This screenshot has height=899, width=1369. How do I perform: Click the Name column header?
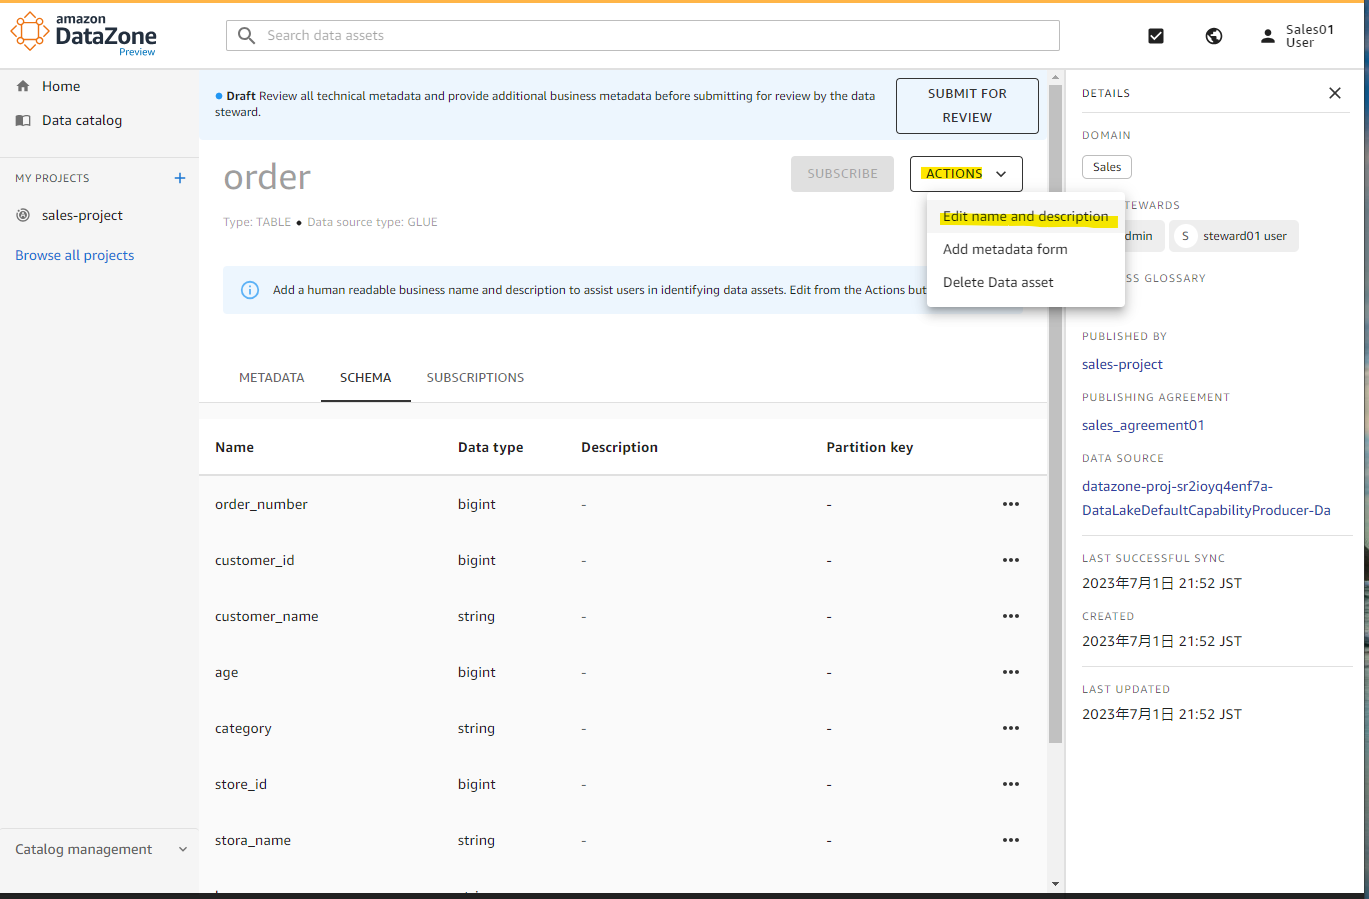(234, 447)
